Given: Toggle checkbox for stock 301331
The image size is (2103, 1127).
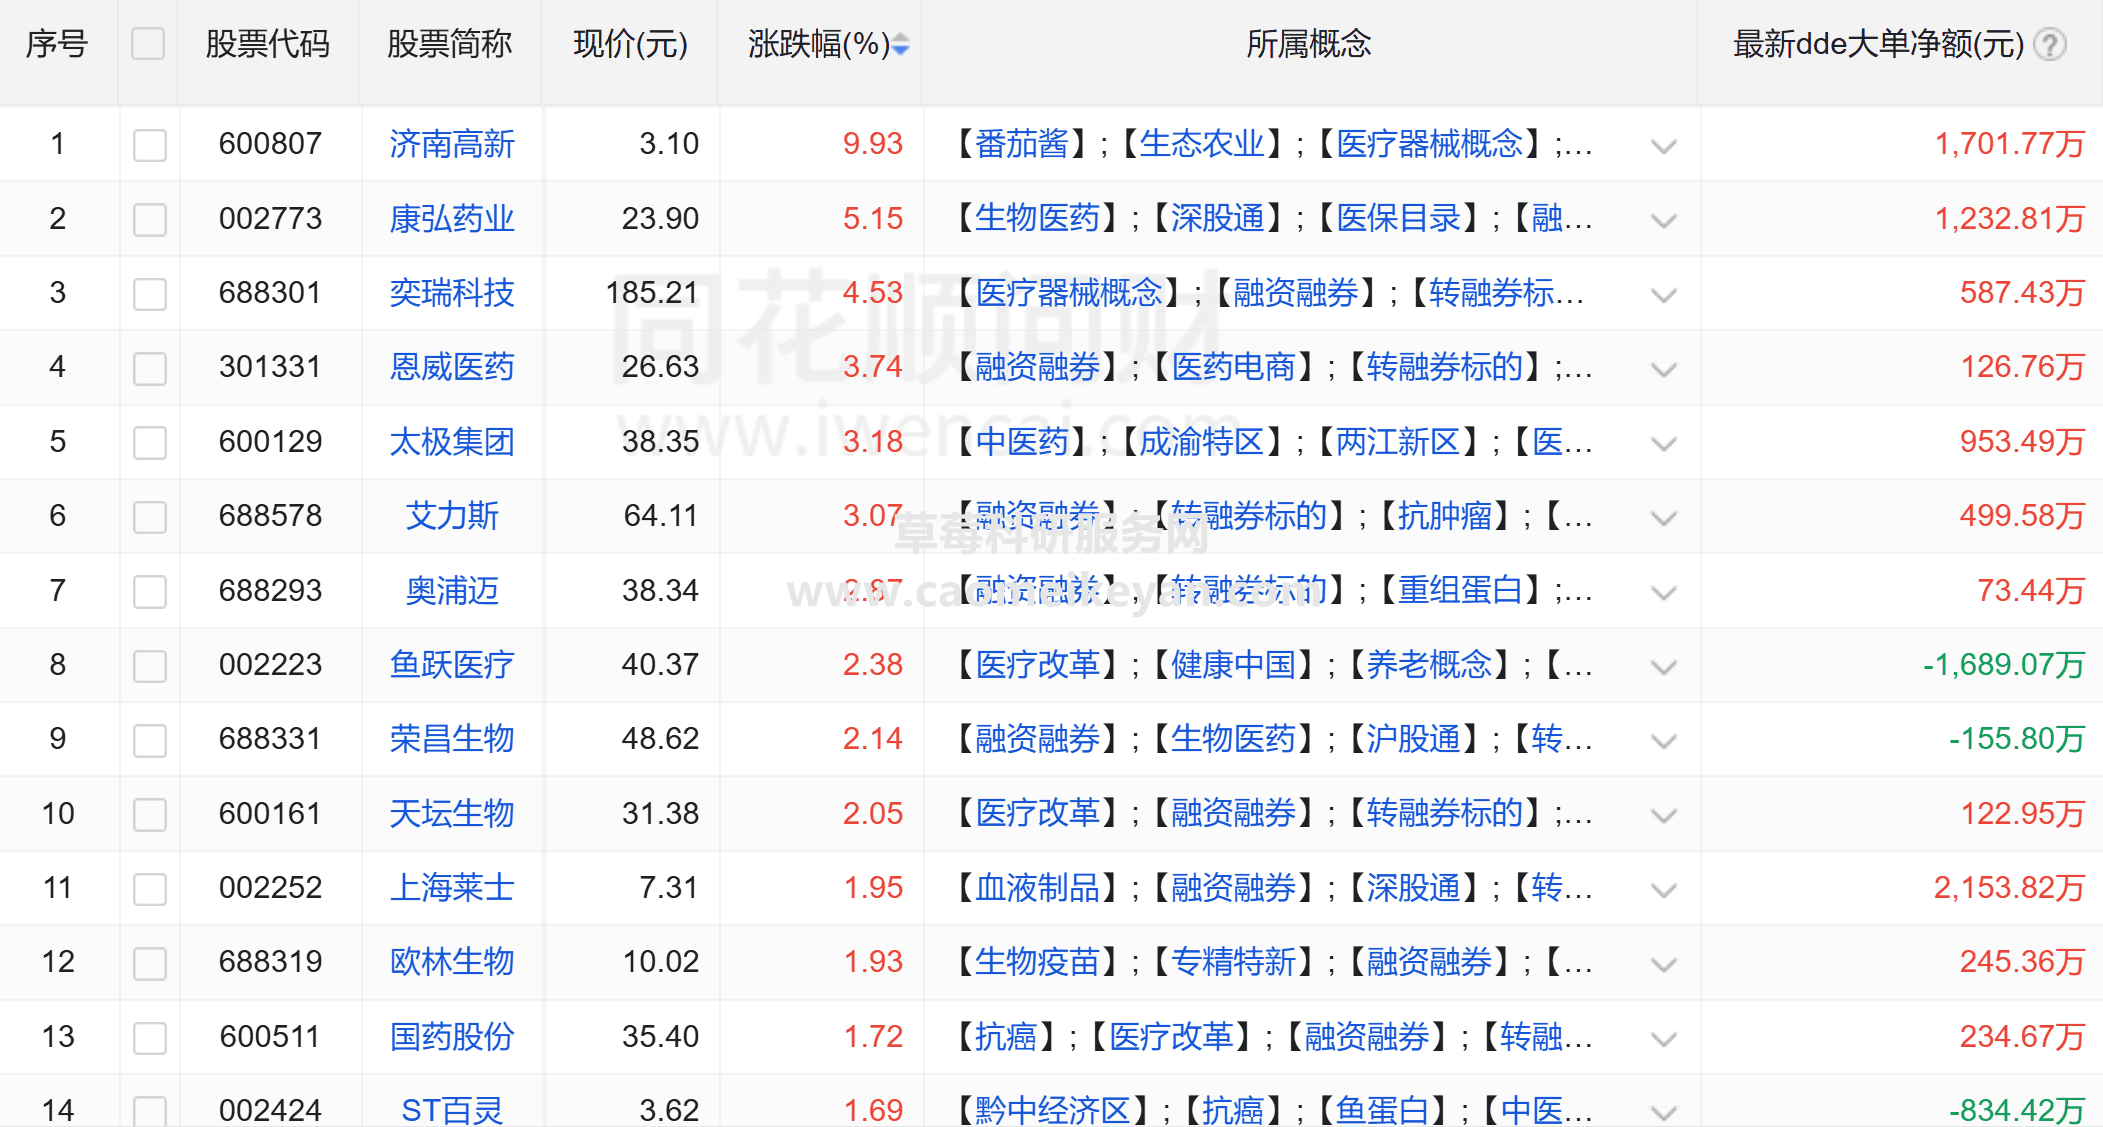Looking at the screenshot, I should (x=150, y=368).
